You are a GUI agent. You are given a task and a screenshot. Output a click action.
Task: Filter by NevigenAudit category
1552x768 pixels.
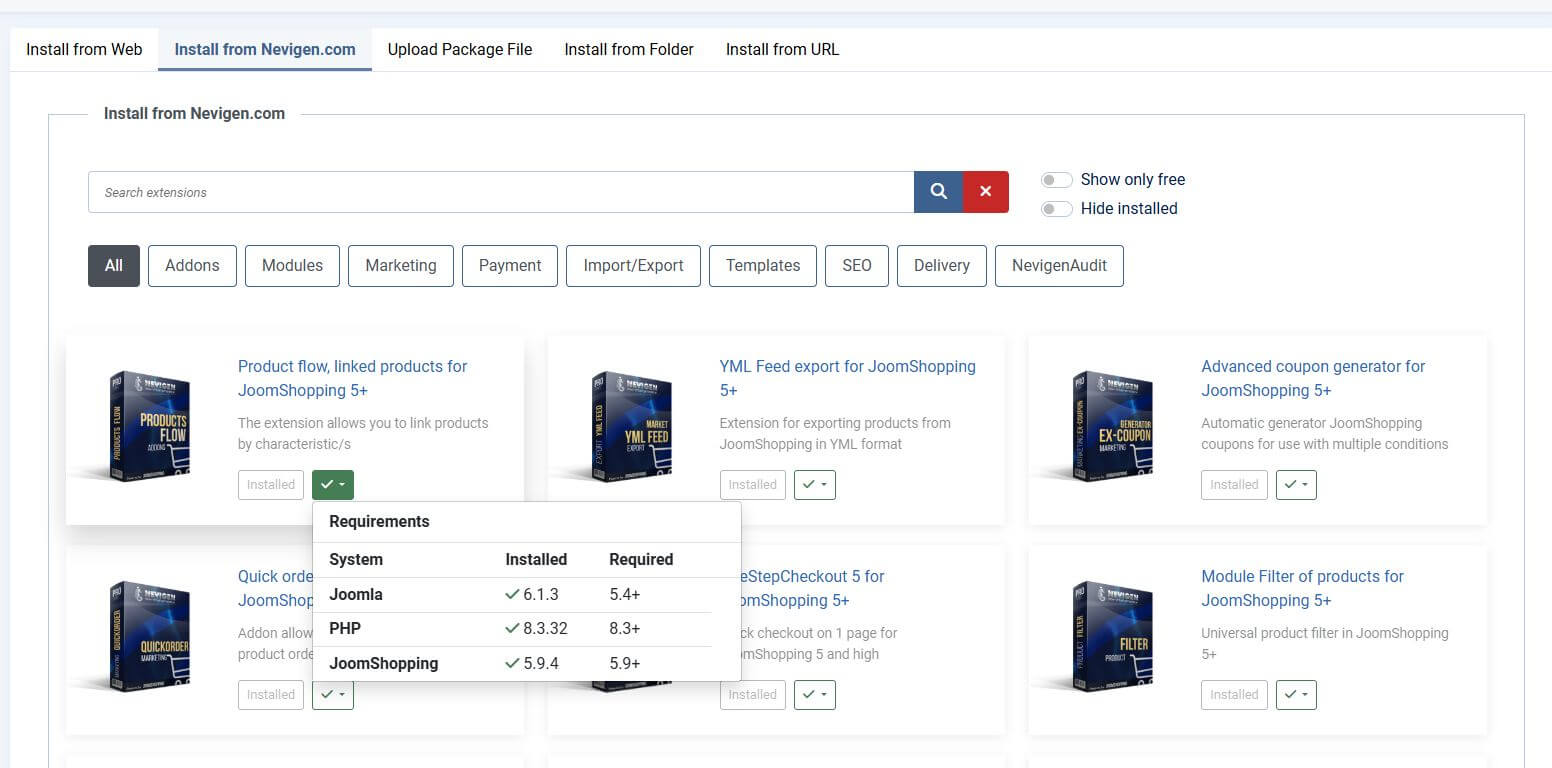(x=1059, y=266)
